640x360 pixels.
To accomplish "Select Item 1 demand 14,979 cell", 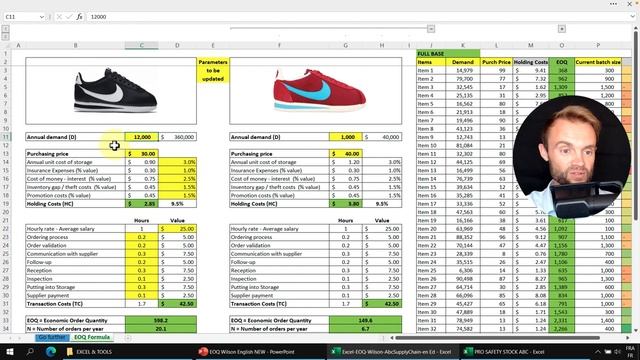I will pos(463,70).
